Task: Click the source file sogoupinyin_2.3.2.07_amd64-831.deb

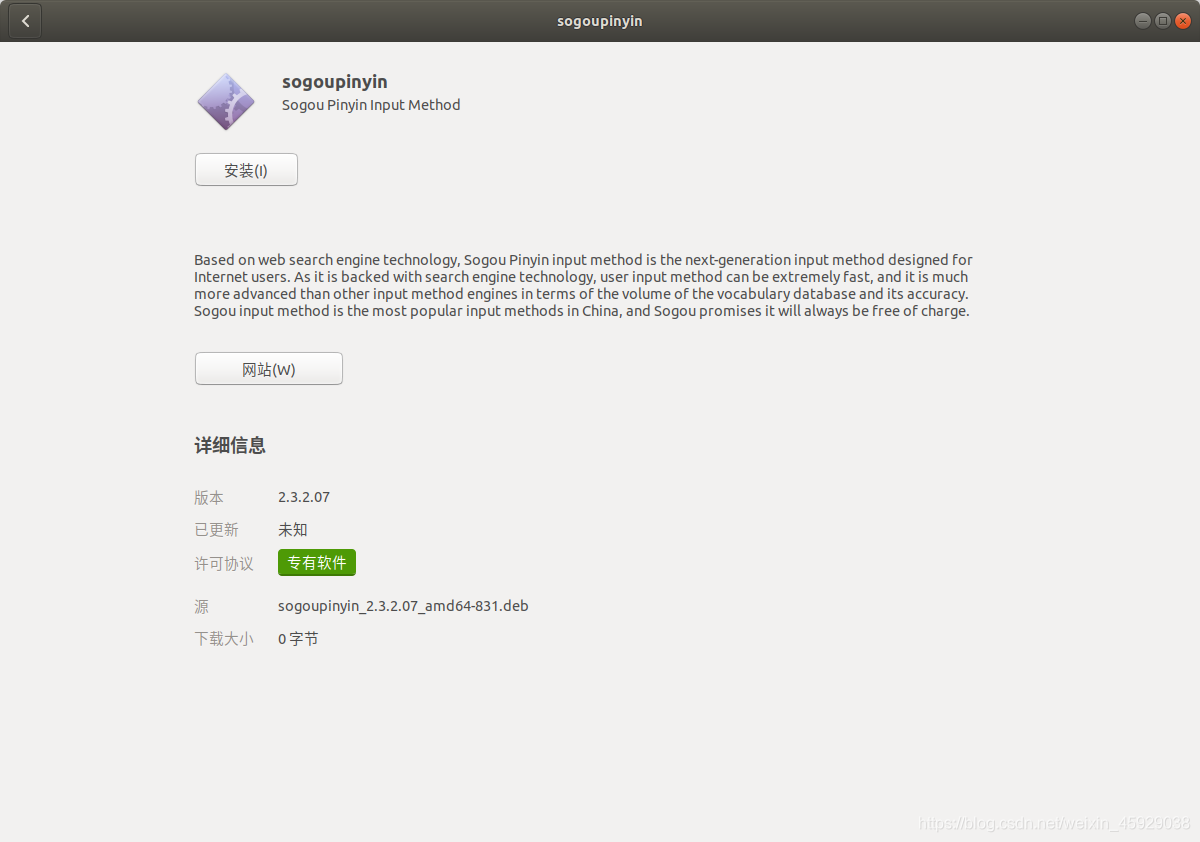Action: [x=403, y=606]
